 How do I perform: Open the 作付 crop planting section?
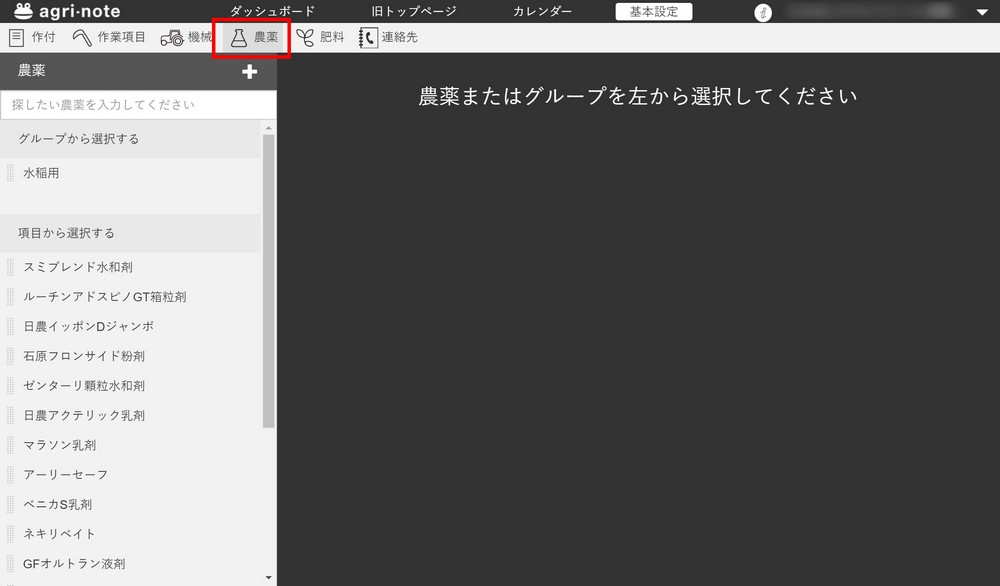point(32,38)
